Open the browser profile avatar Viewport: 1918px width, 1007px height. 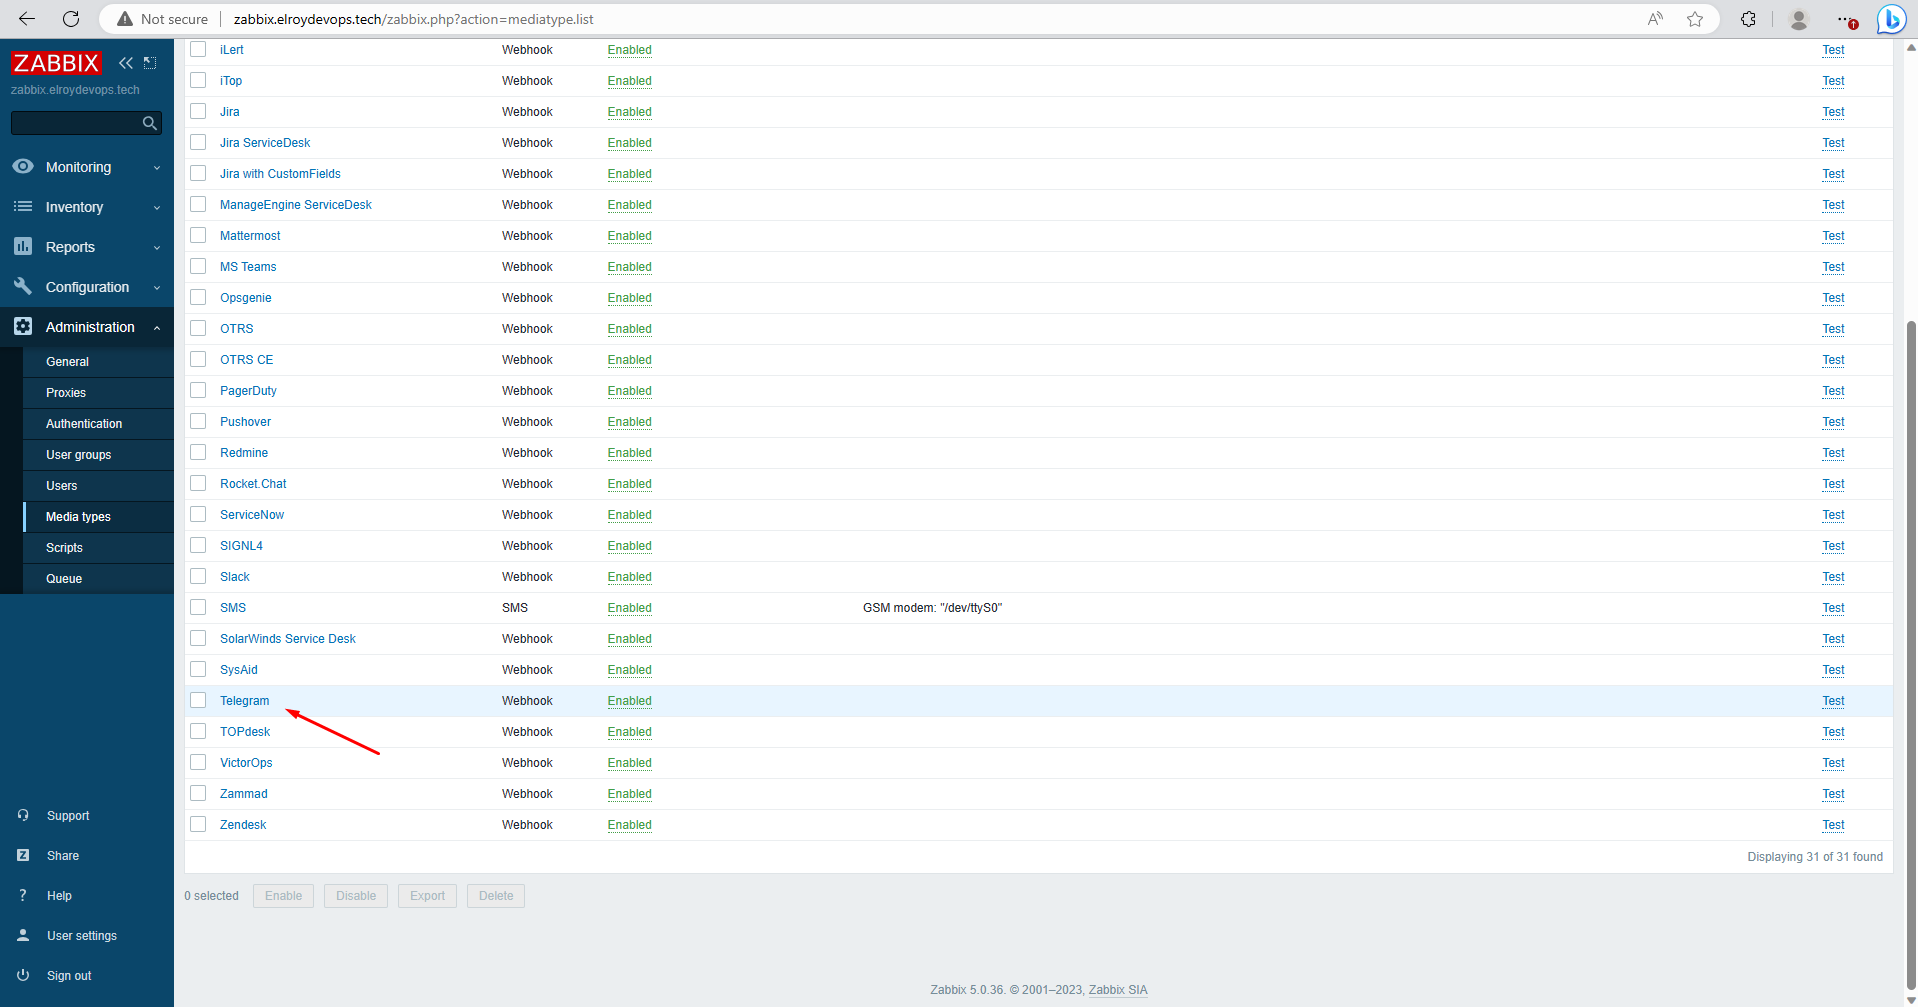coord(1799,19)
